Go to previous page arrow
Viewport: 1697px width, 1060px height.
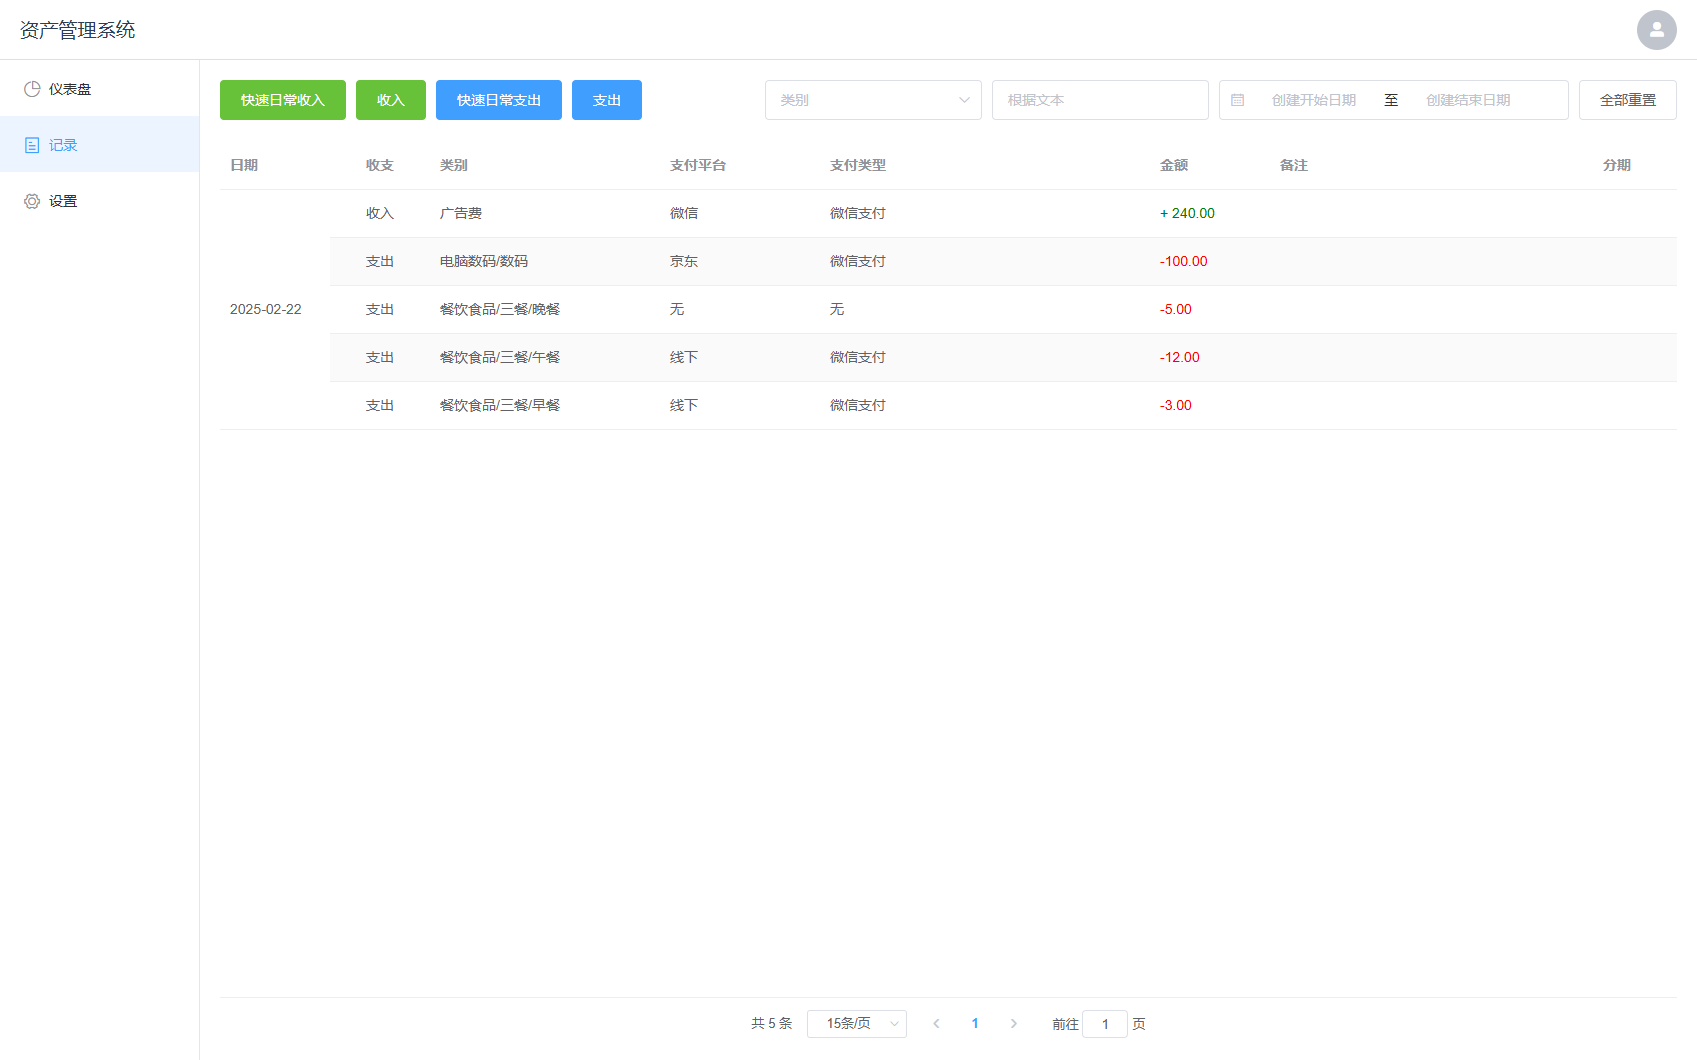pyautogui.click(x=936, y=1023)
